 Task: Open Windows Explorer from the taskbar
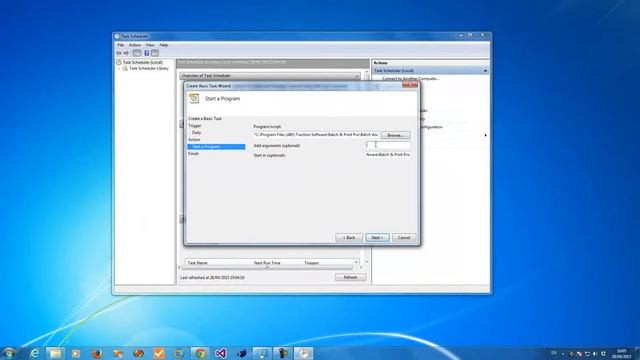click(55, 353)
